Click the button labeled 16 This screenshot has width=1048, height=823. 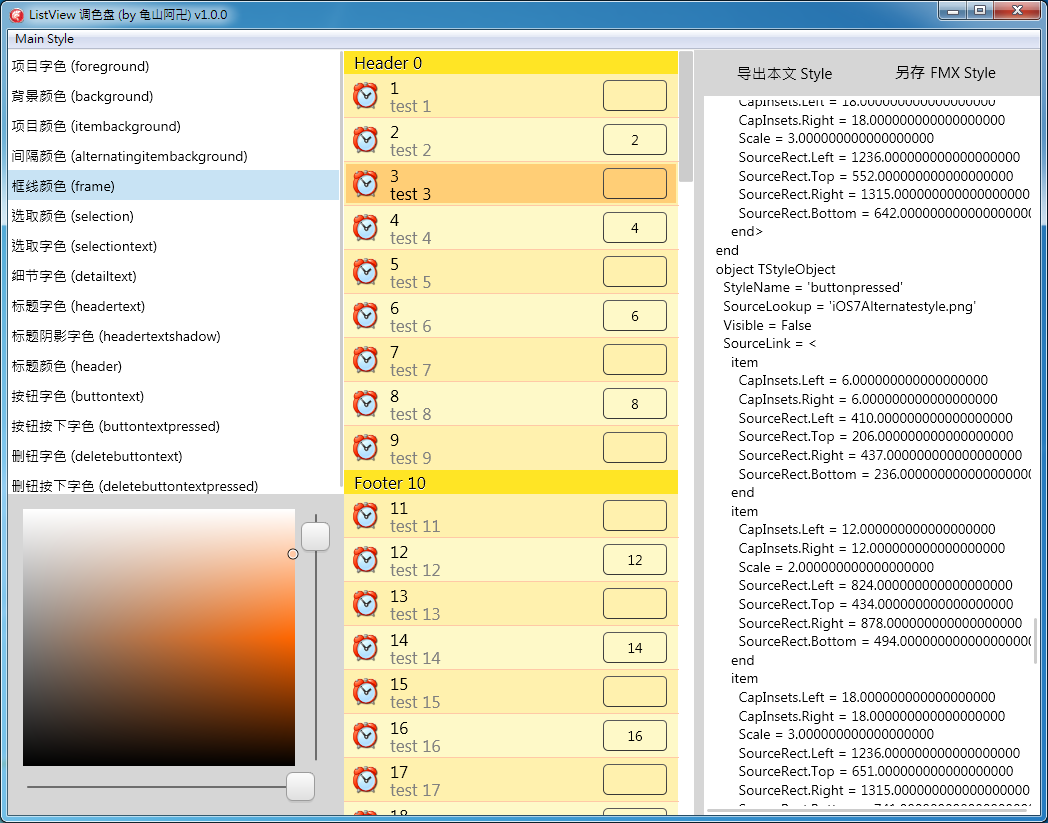click(634, 736)
